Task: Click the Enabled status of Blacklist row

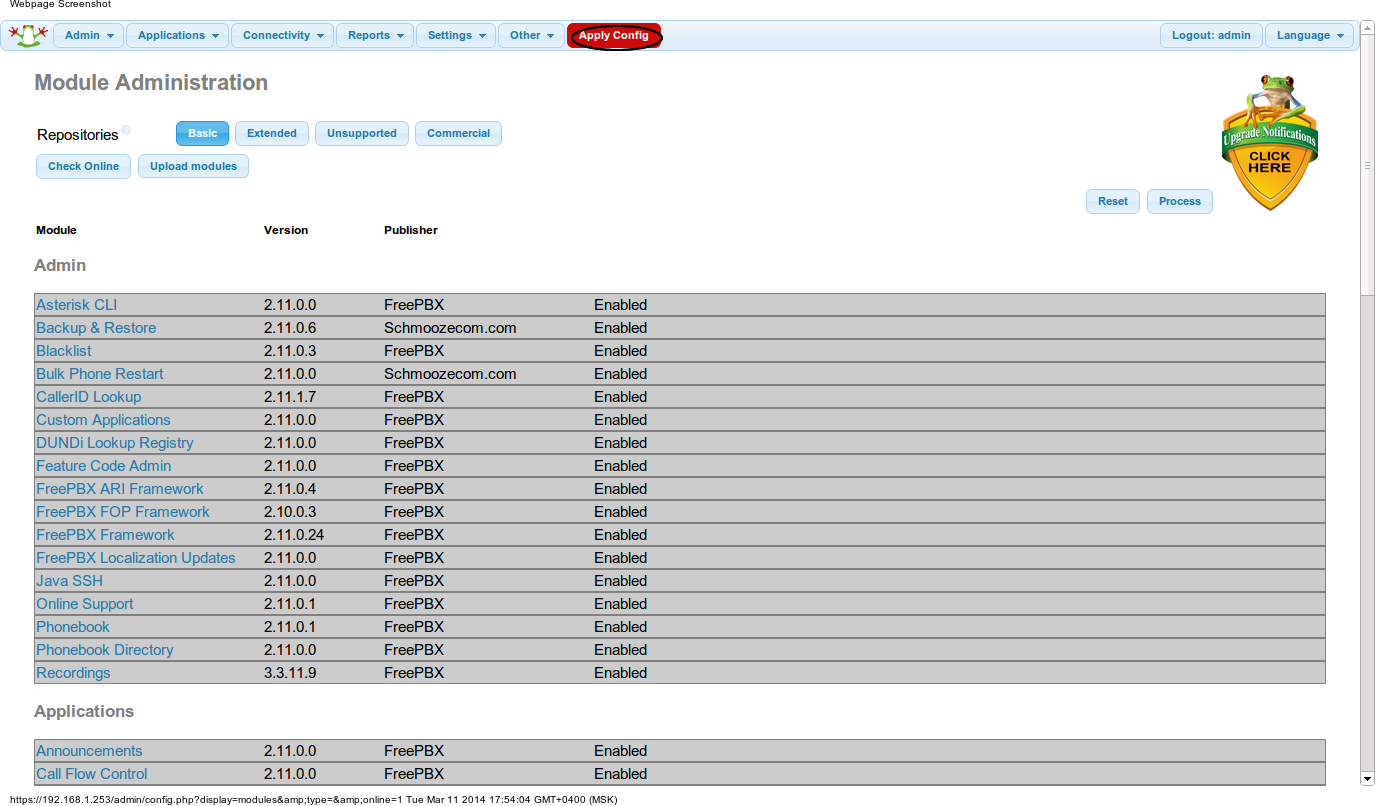Action: click(x=620, y=351)
